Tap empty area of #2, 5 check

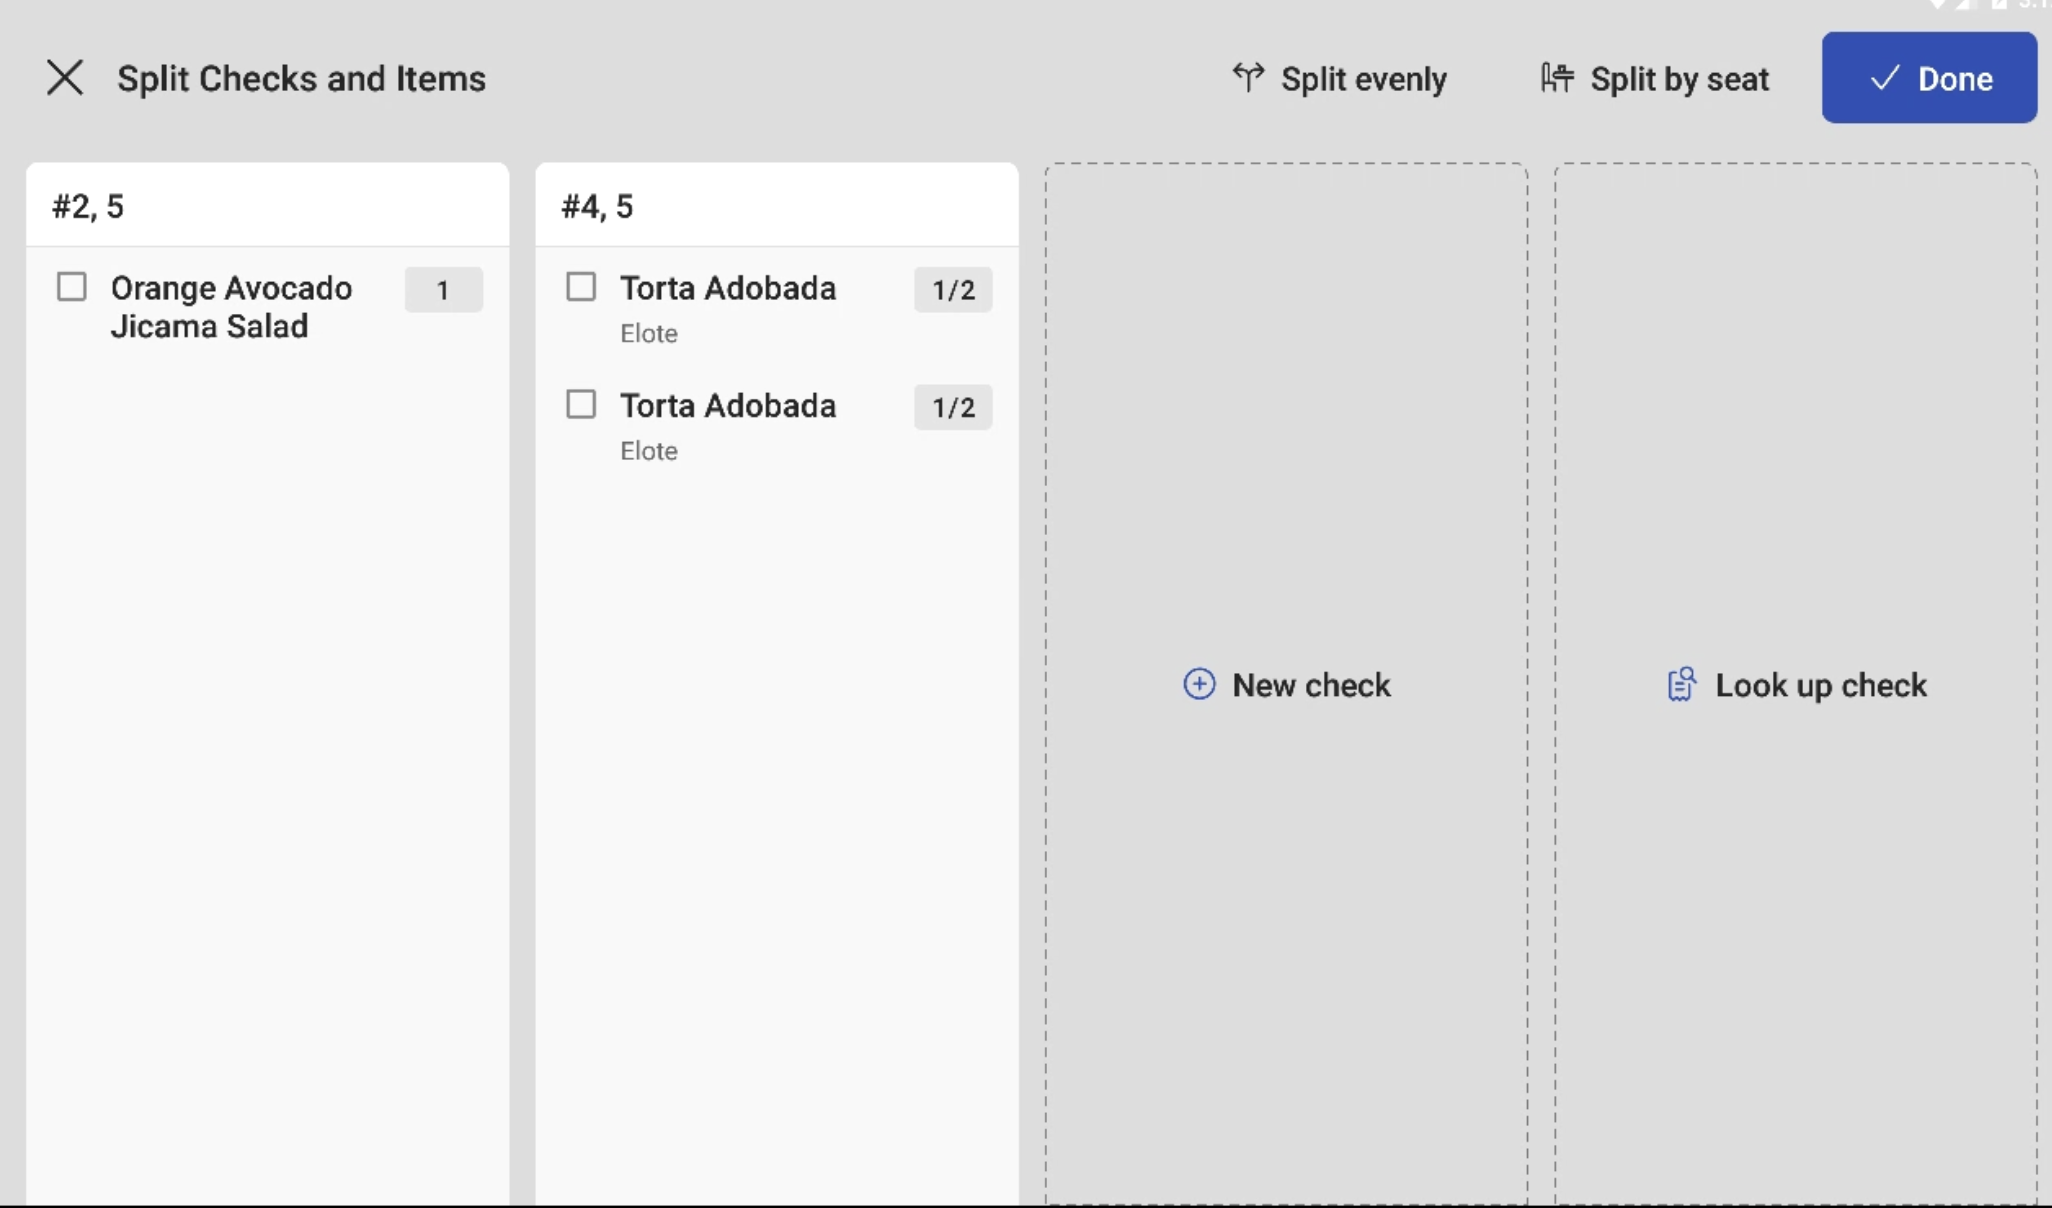pyautogui.click(x=267, y=750)
